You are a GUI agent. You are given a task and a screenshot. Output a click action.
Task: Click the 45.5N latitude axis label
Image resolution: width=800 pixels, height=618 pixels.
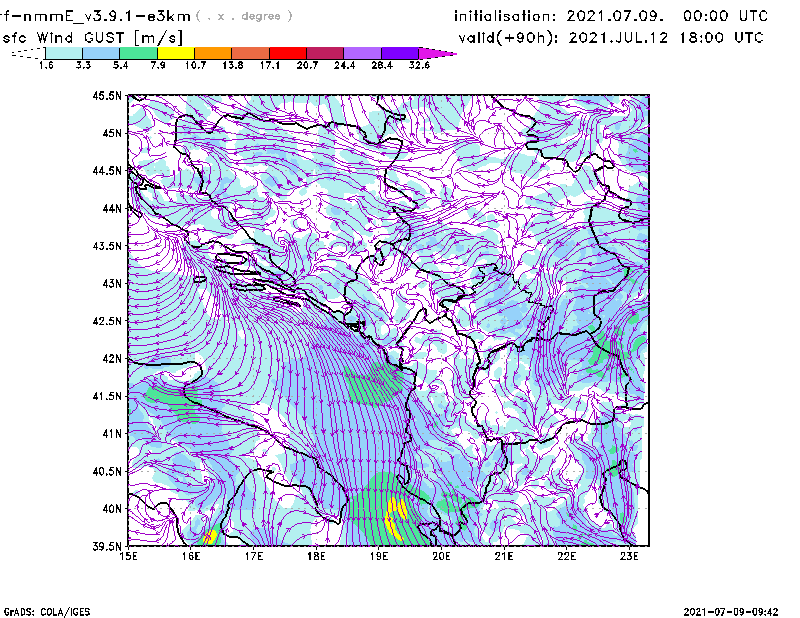point(107,95)
